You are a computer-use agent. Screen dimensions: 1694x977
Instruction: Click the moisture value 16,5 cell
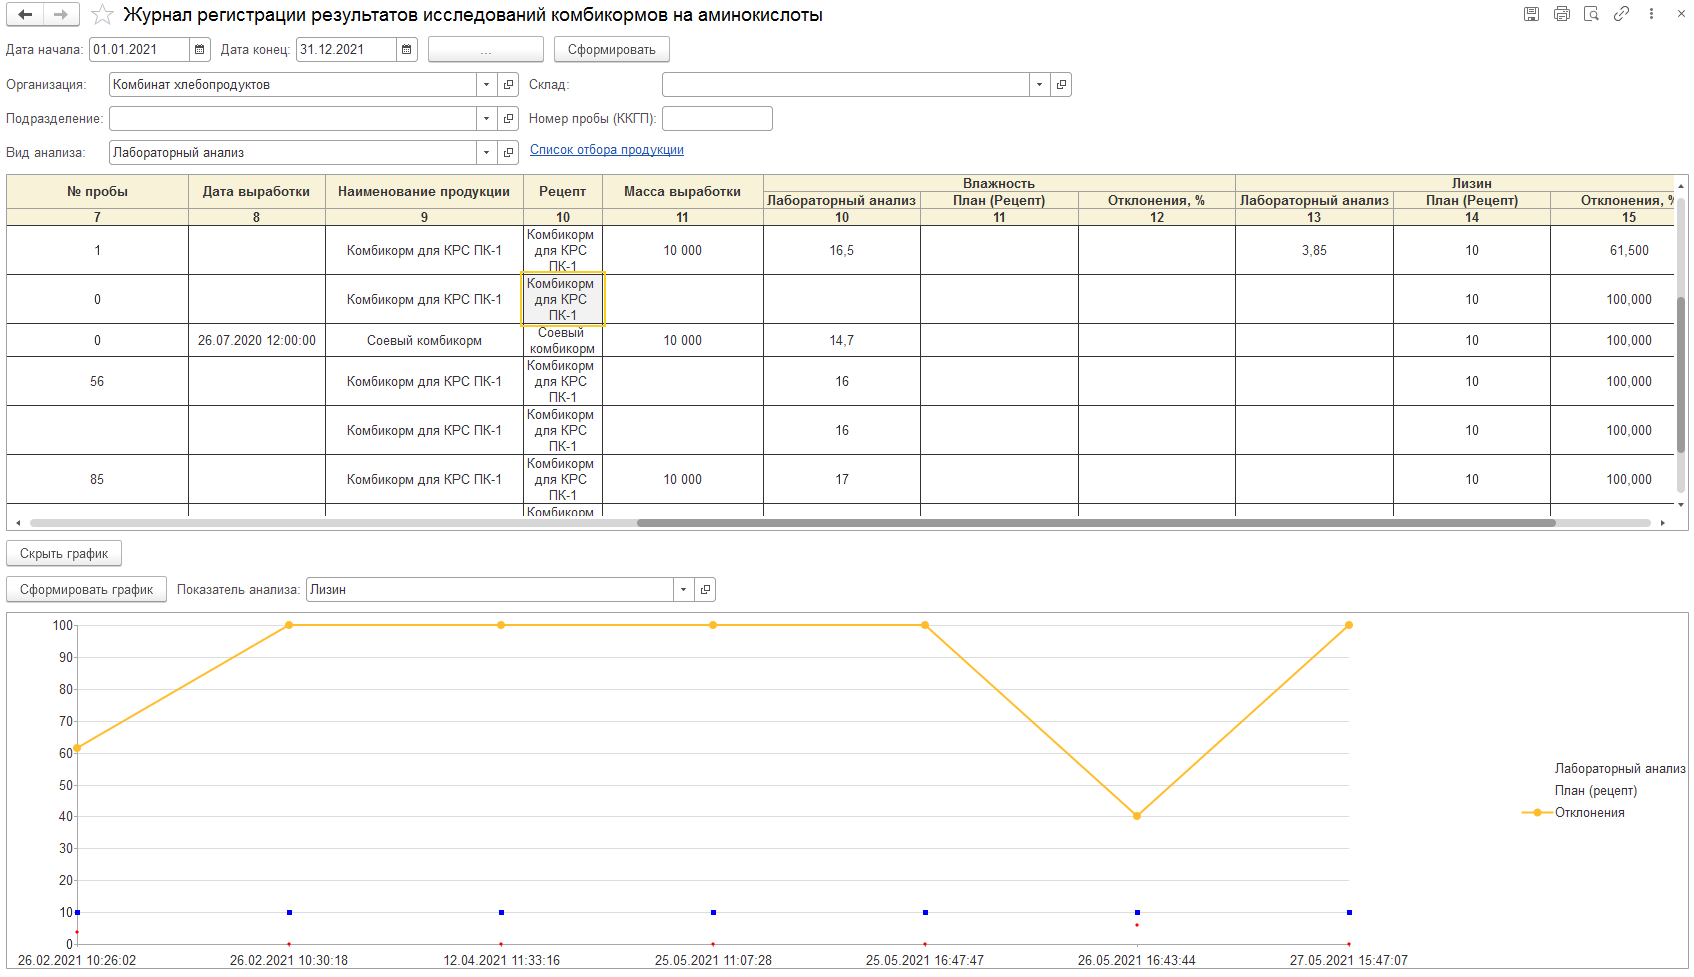coord(842,251)
